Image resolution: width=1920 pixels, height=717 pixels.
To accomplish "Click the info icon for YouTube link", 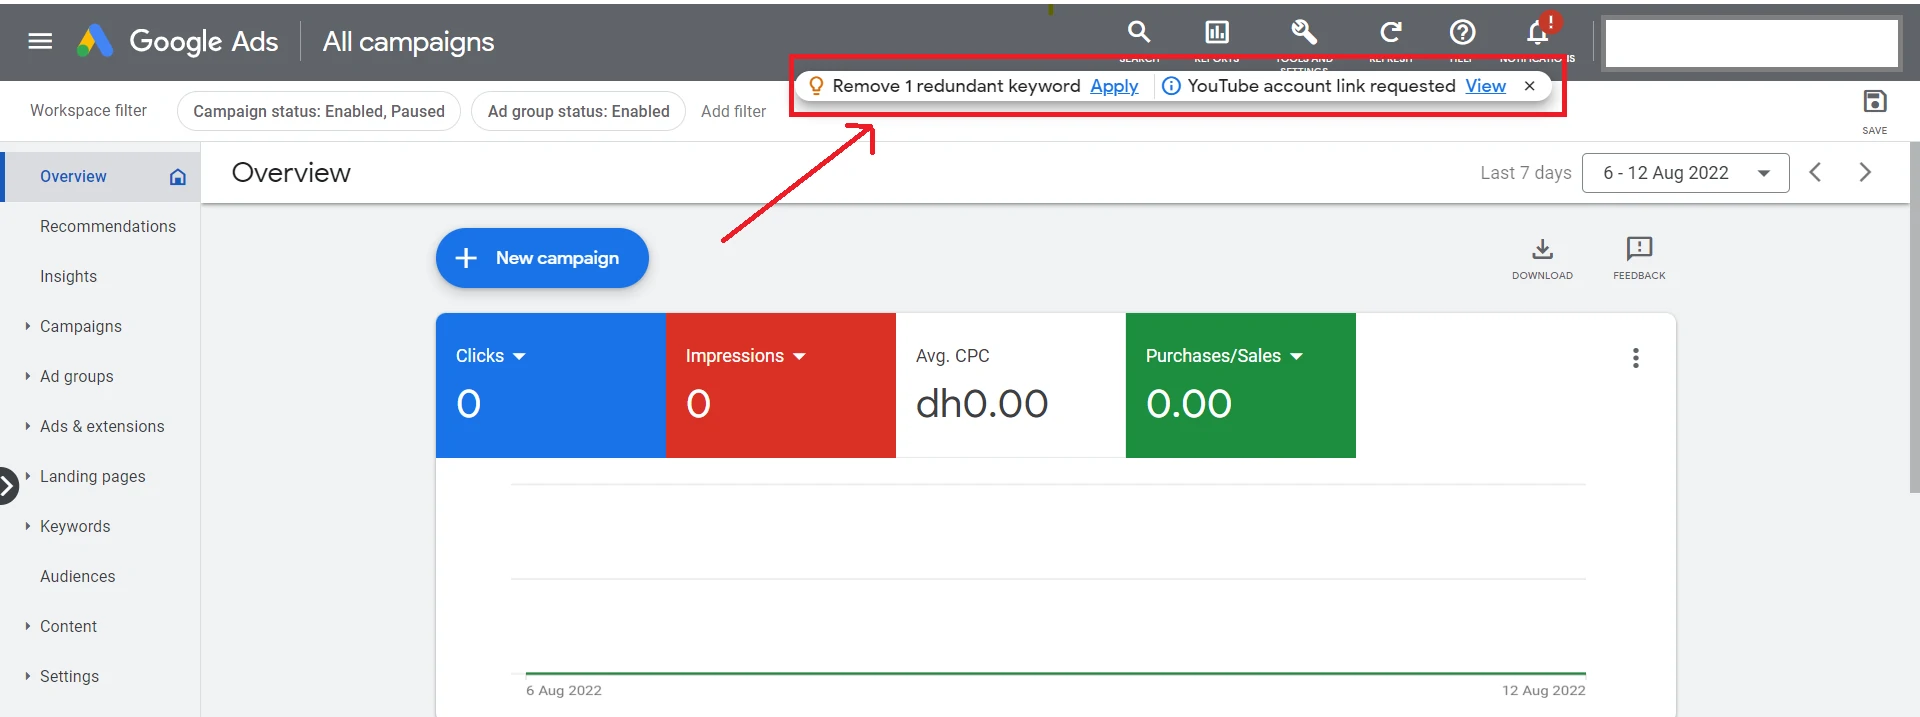I will pyautogui.click(x=1171, y=86).
